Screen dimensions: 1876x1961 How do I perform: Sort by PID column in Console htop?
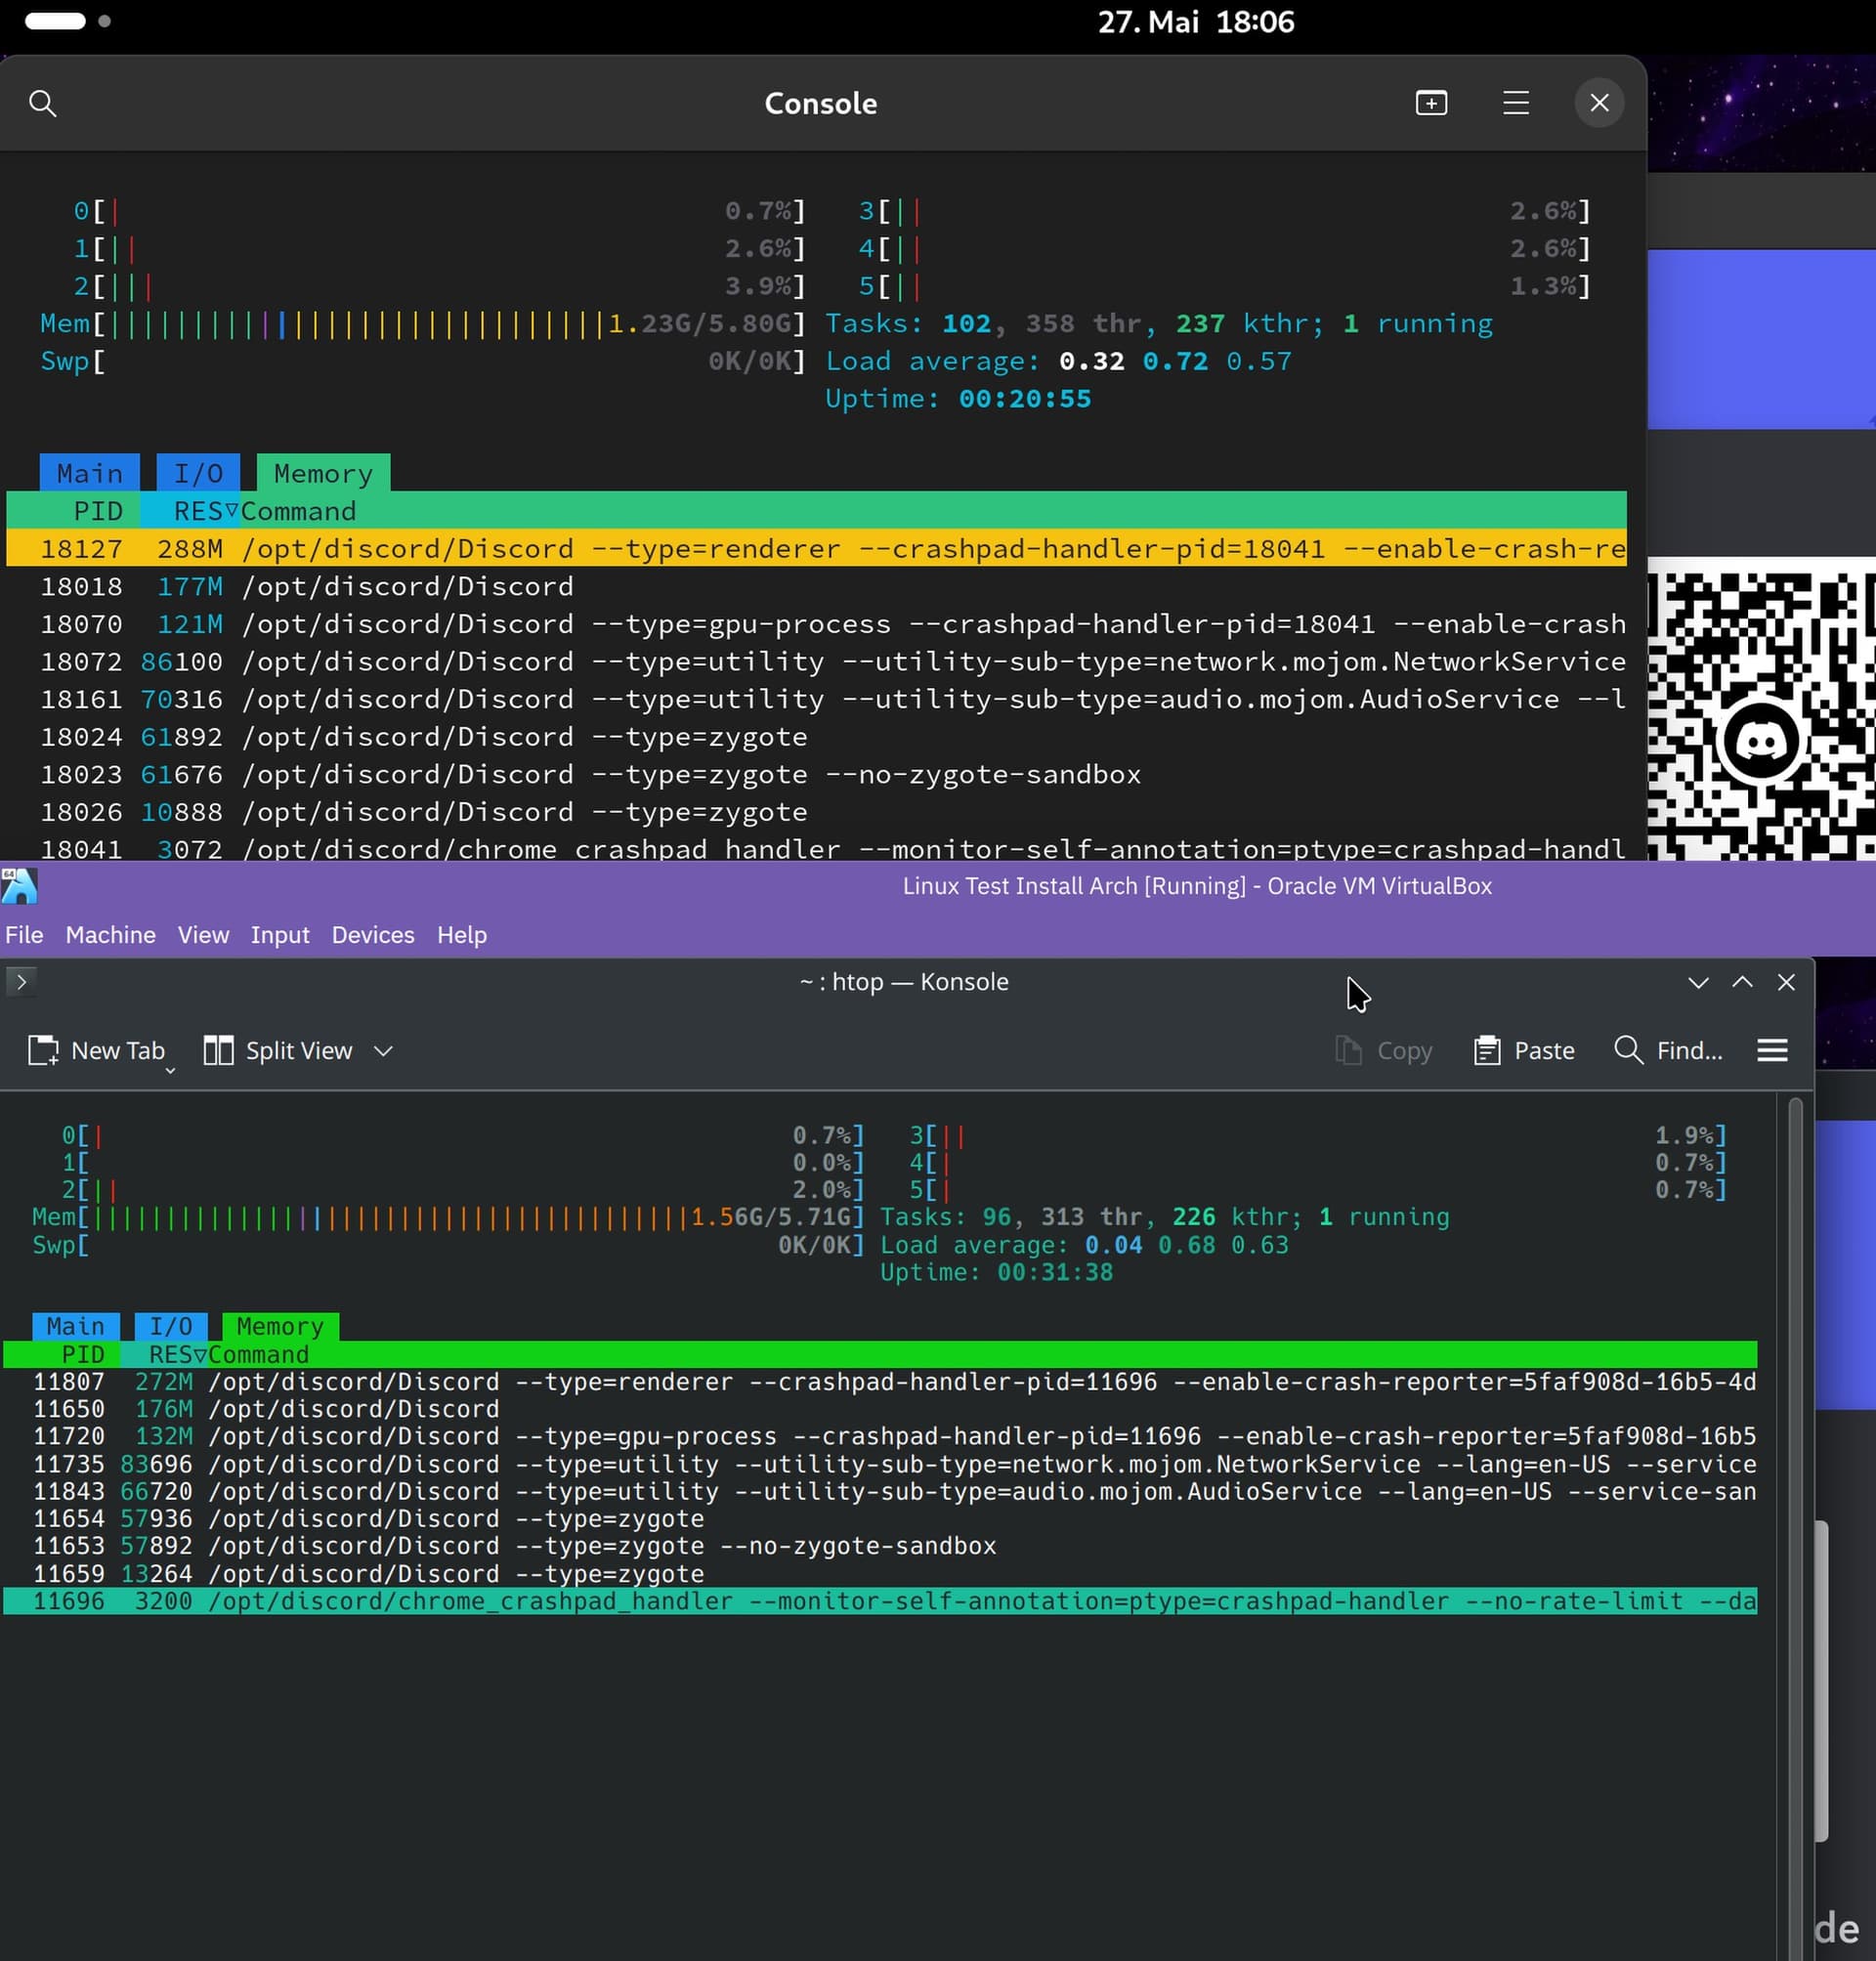click(x=97, y=511)
